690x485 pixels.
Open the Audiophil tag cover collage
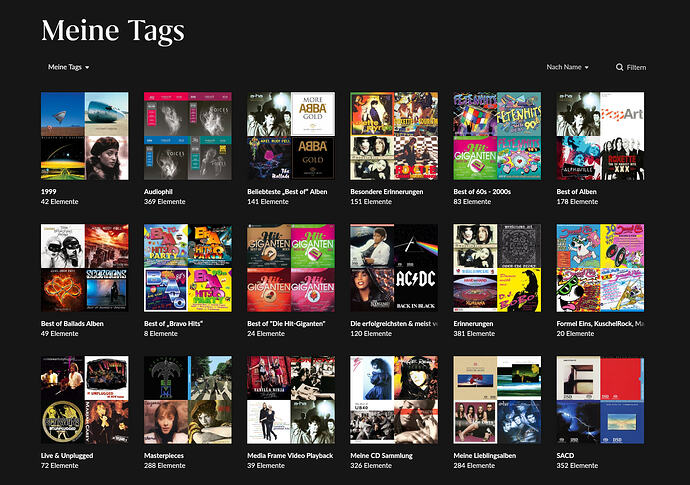pos(188,136)
